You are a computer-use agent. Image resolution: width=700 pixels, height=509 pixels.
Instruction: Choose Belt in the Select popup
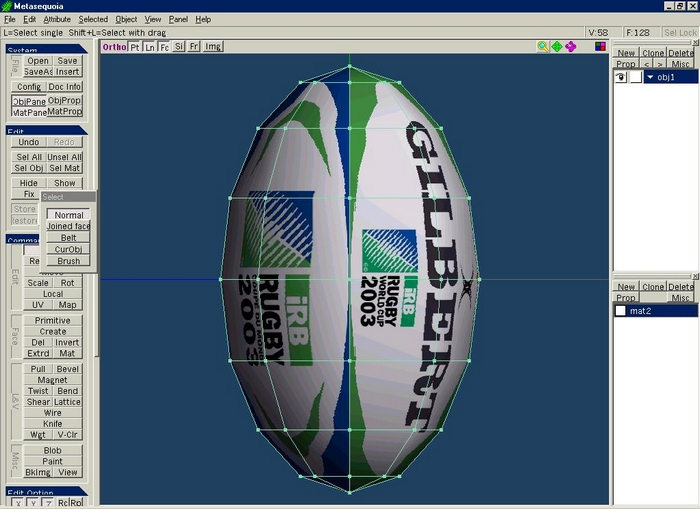(x=68, y=238)
